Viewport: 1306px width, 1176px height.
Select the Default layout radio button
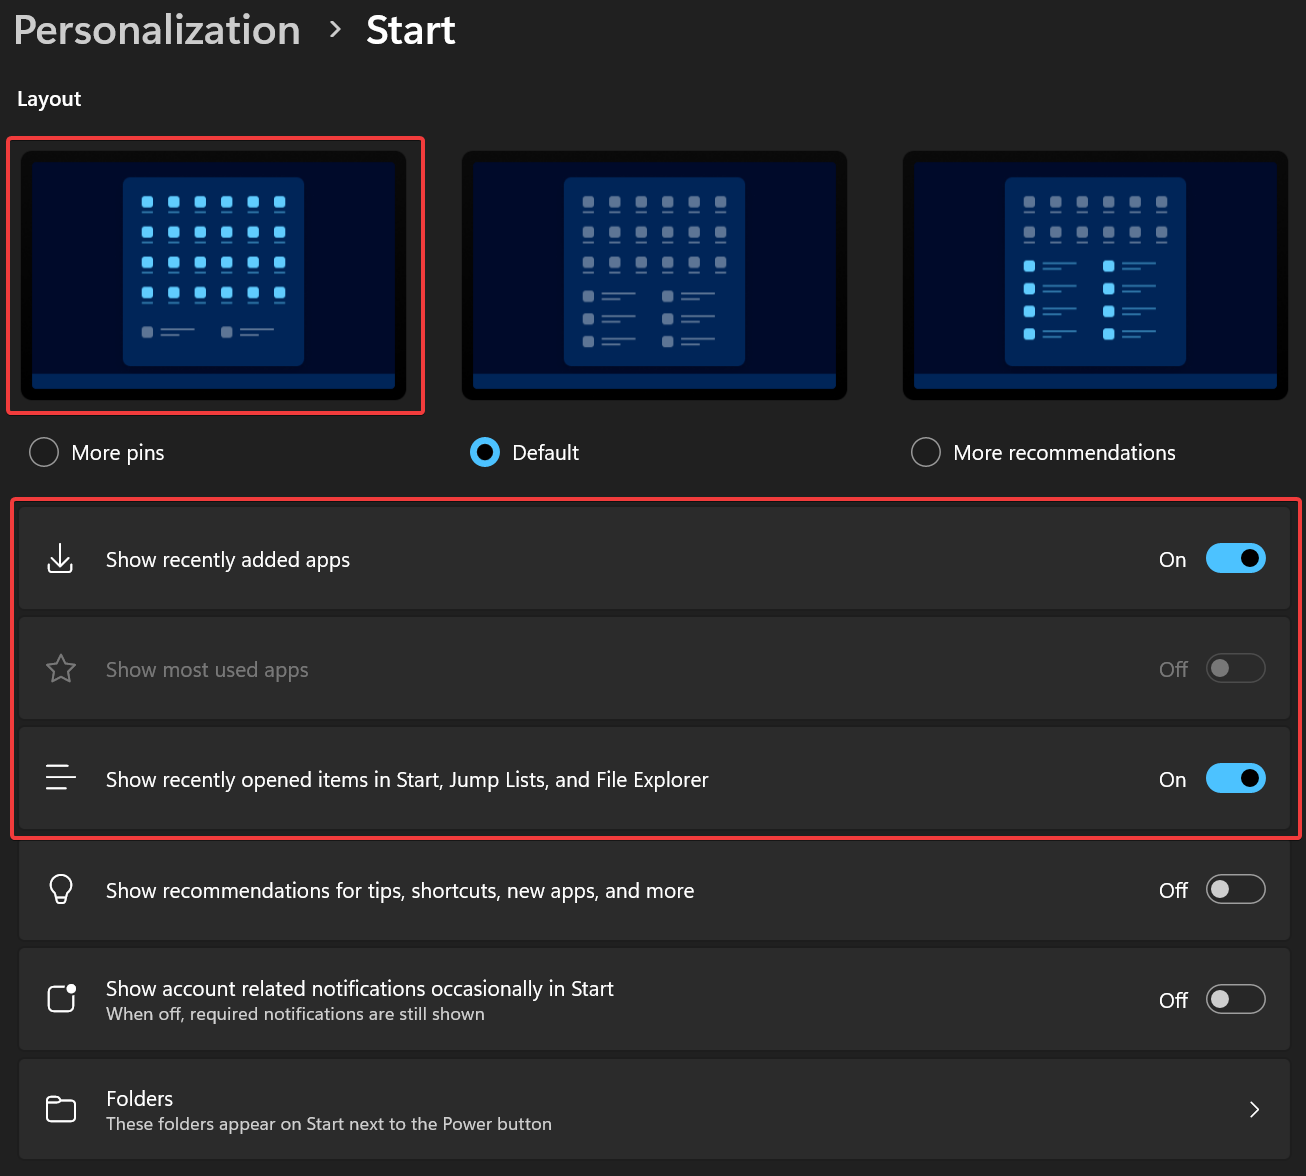pos(485,452)
